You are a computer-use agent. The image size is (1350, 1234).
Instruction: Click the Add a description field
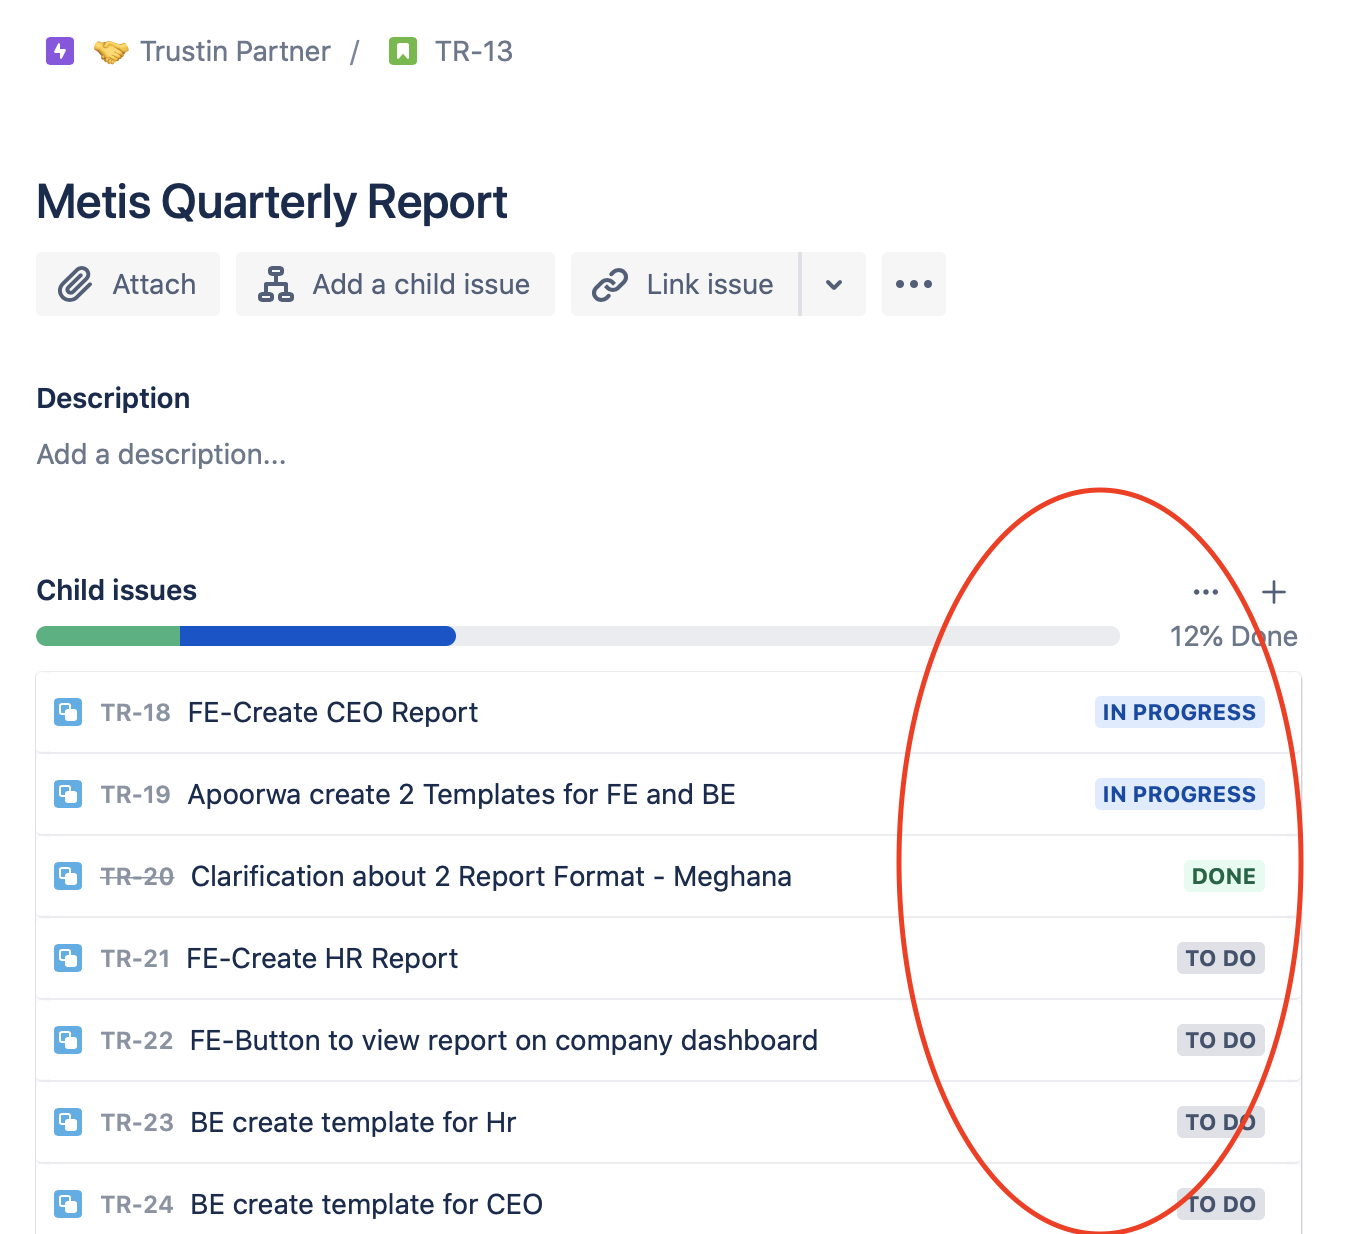pyautogui.click(x=162, y=454)
